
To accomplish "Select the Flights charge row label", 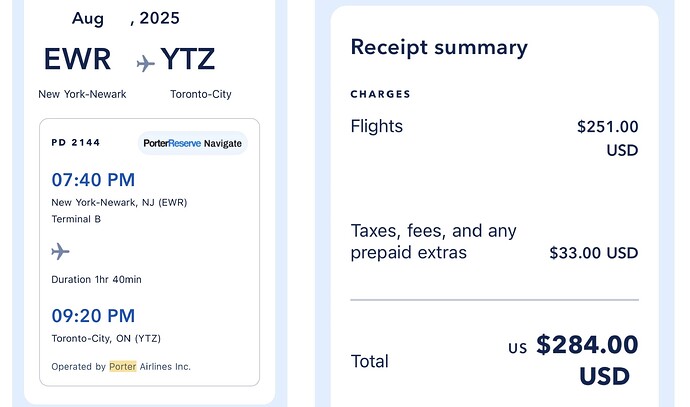I will tap(377, 126).
